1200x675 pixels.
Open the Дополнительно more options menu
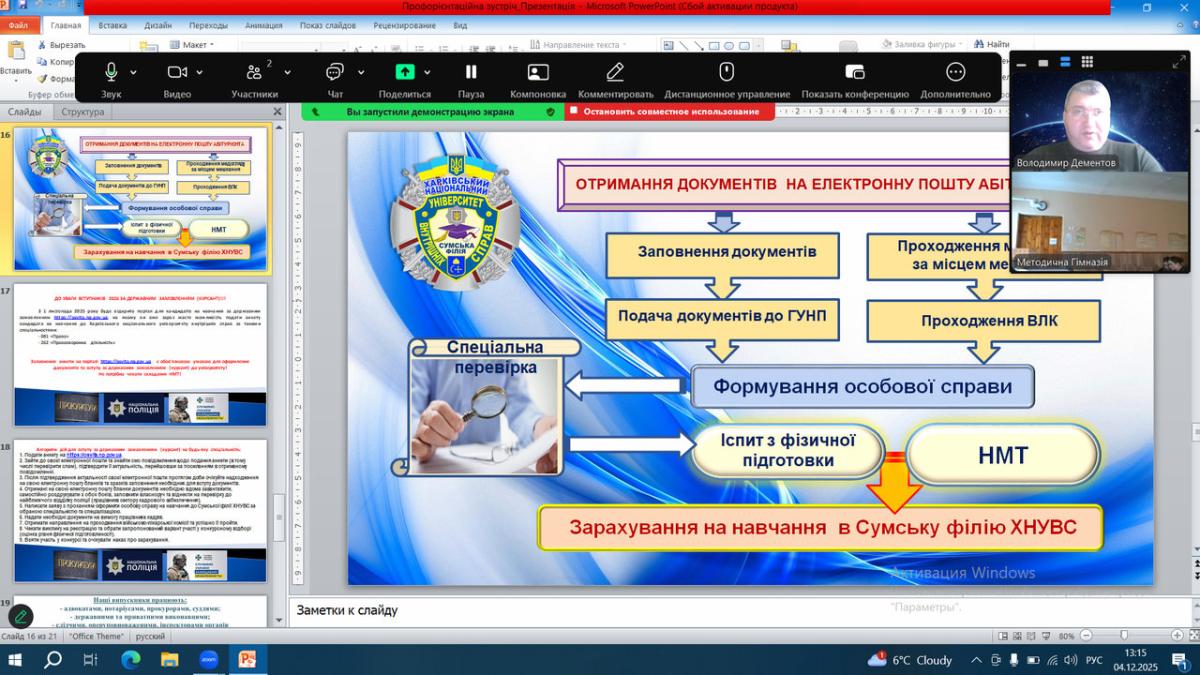click(x=955, y=73)
